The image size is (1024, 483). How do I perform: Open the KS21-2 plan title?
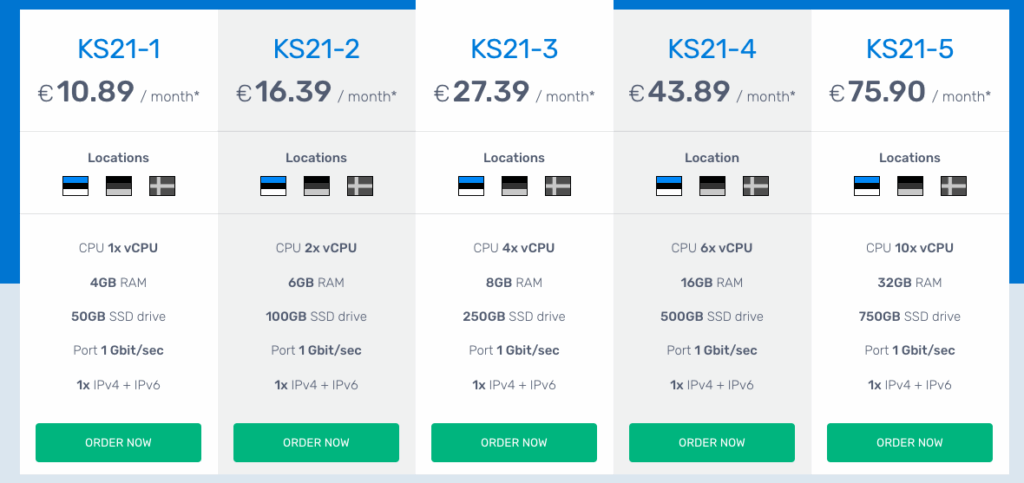[316, 49]
